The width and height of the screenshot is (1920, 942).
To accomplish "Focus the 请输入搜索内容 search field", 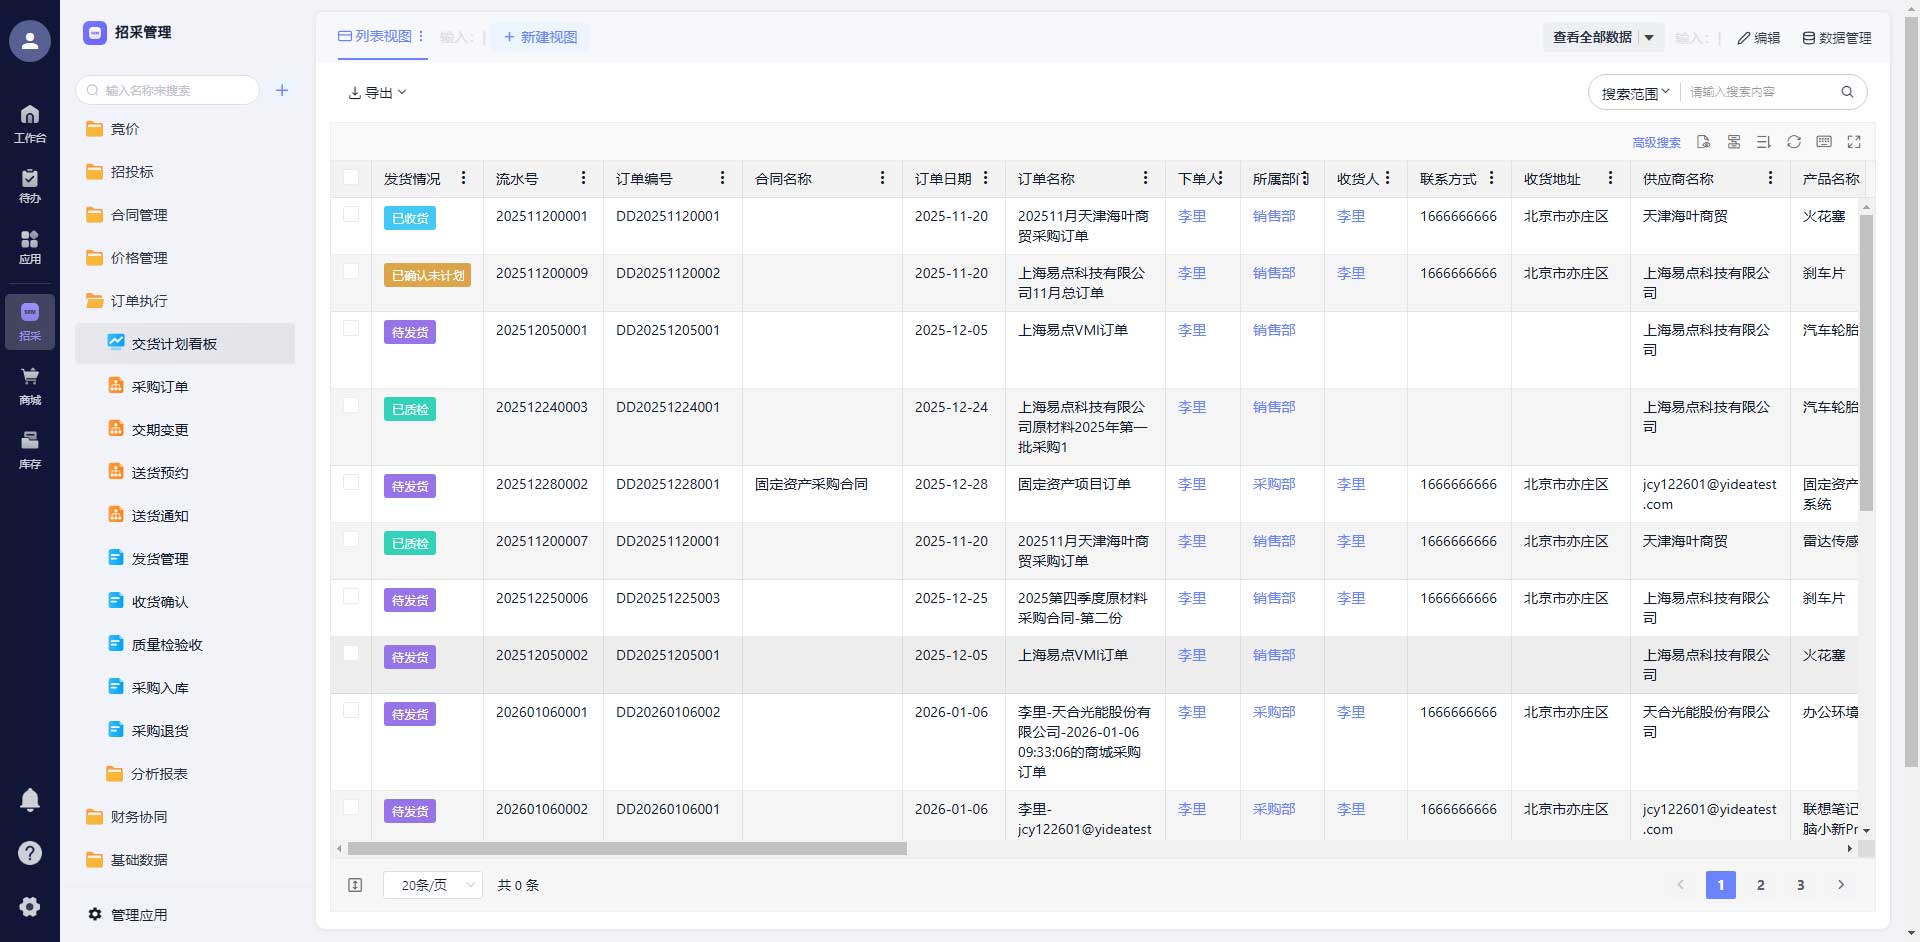I will (1760, 92).
